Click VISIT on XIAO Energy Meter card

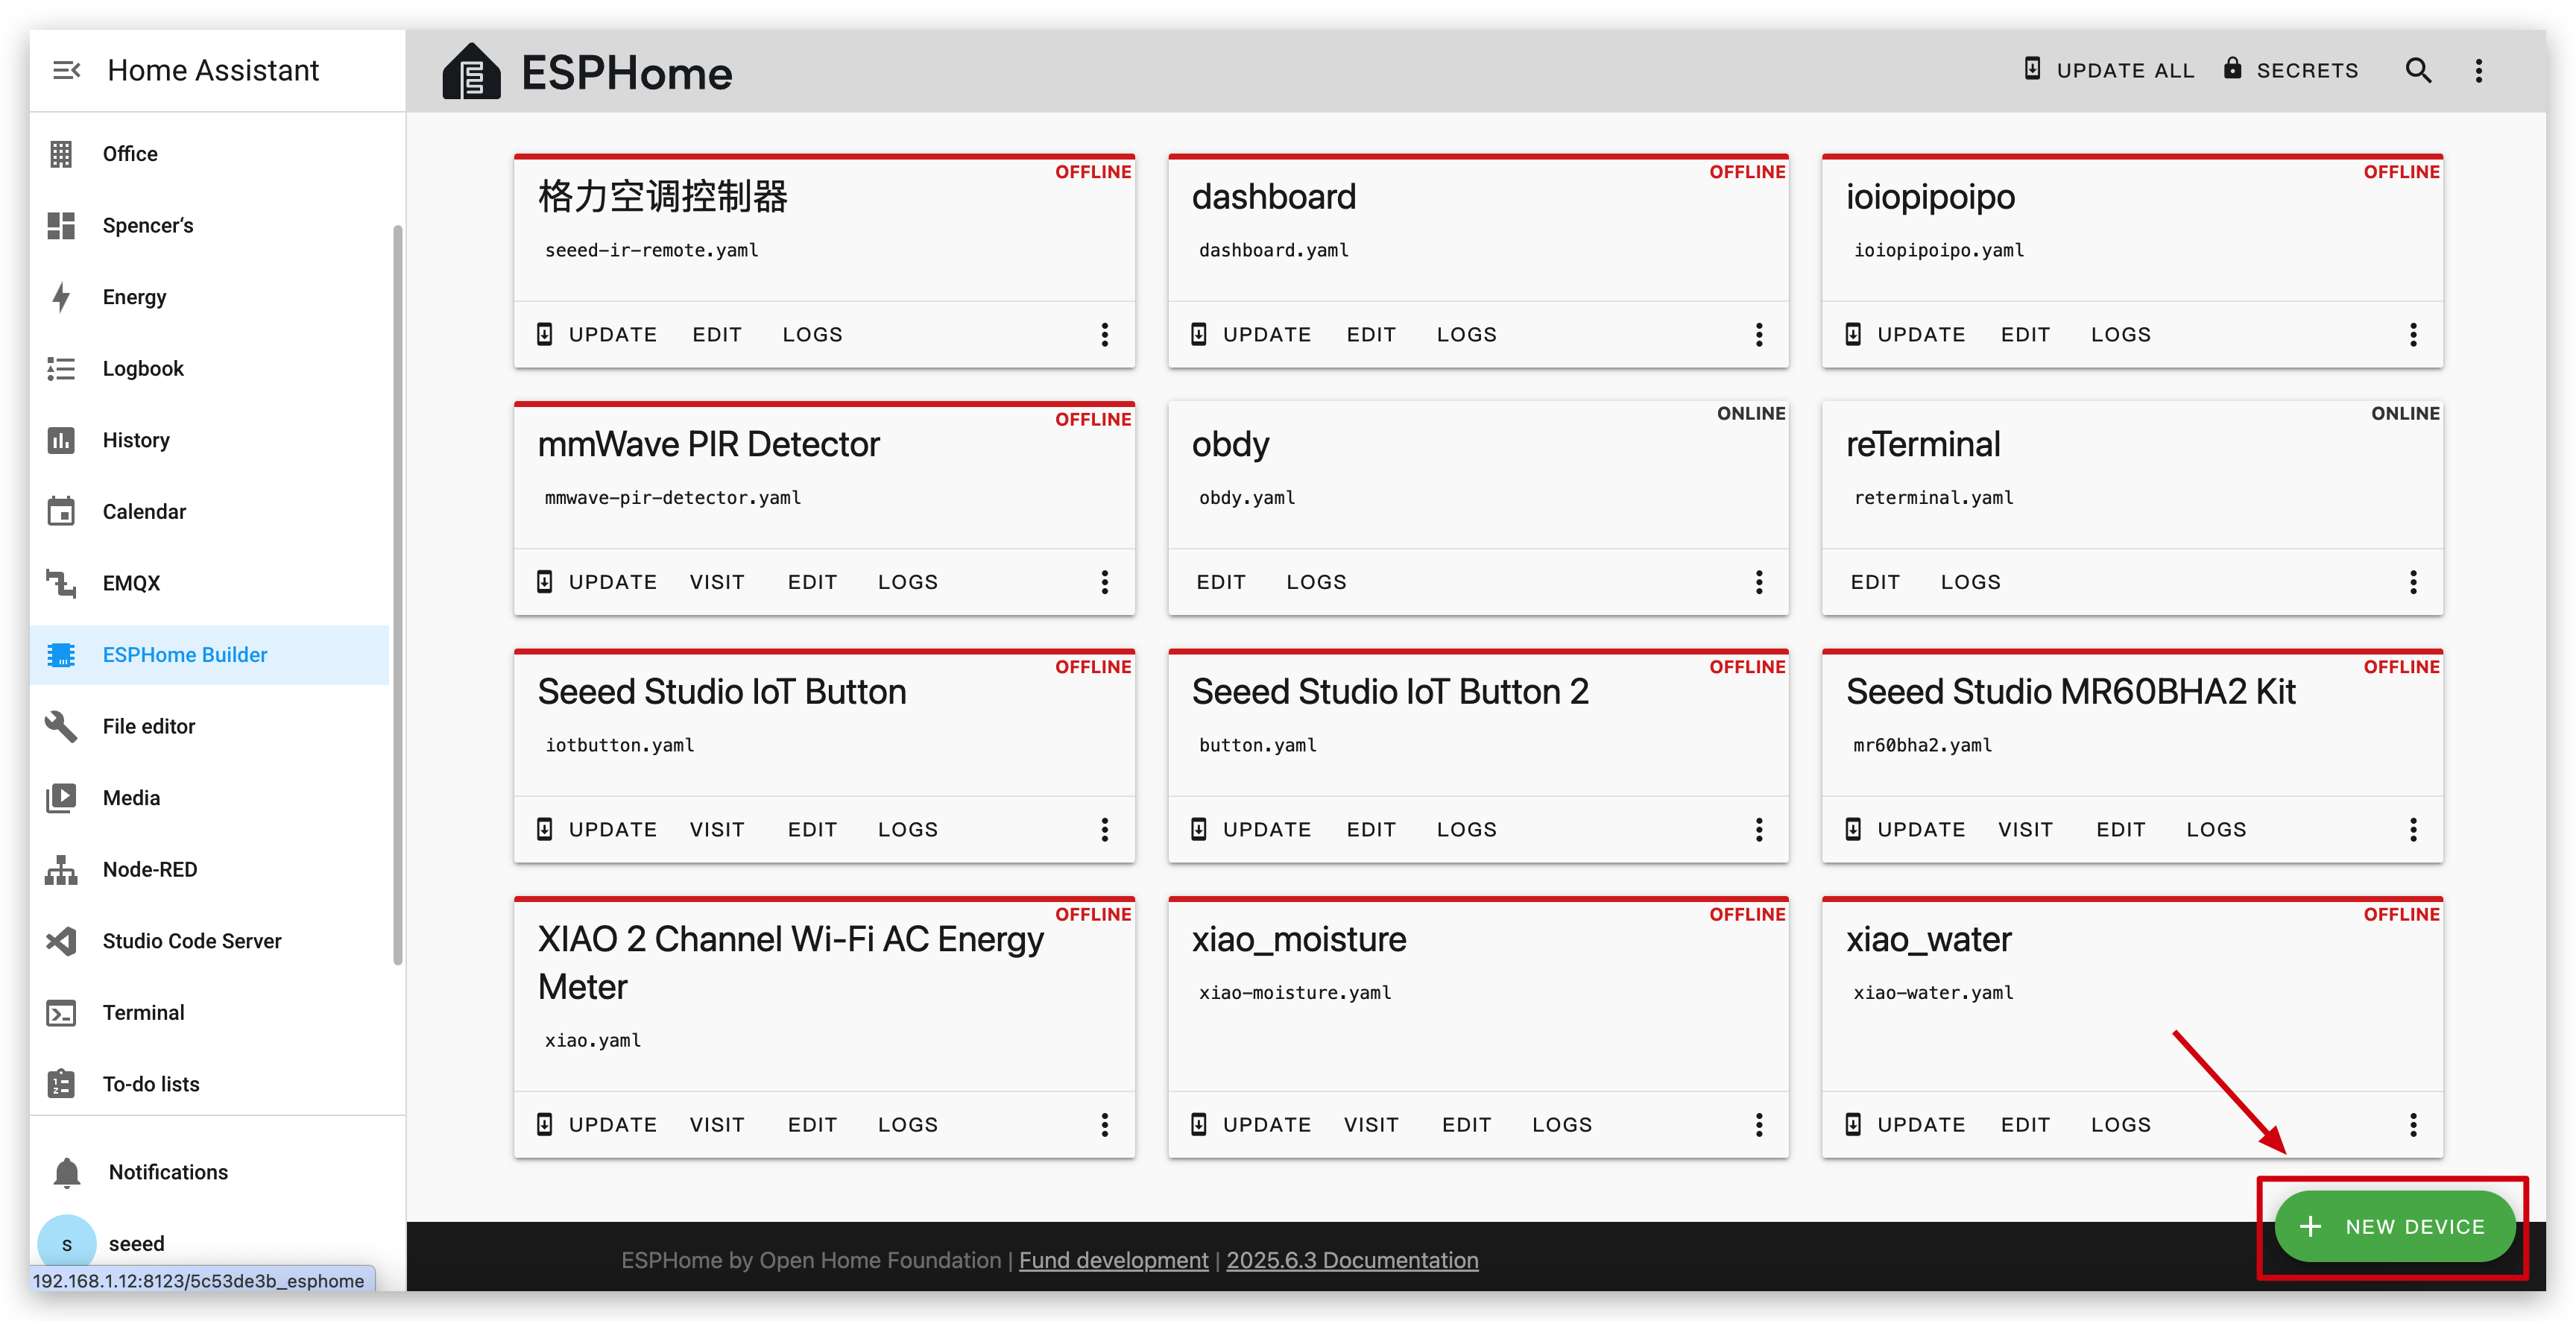coord(717,1125)
